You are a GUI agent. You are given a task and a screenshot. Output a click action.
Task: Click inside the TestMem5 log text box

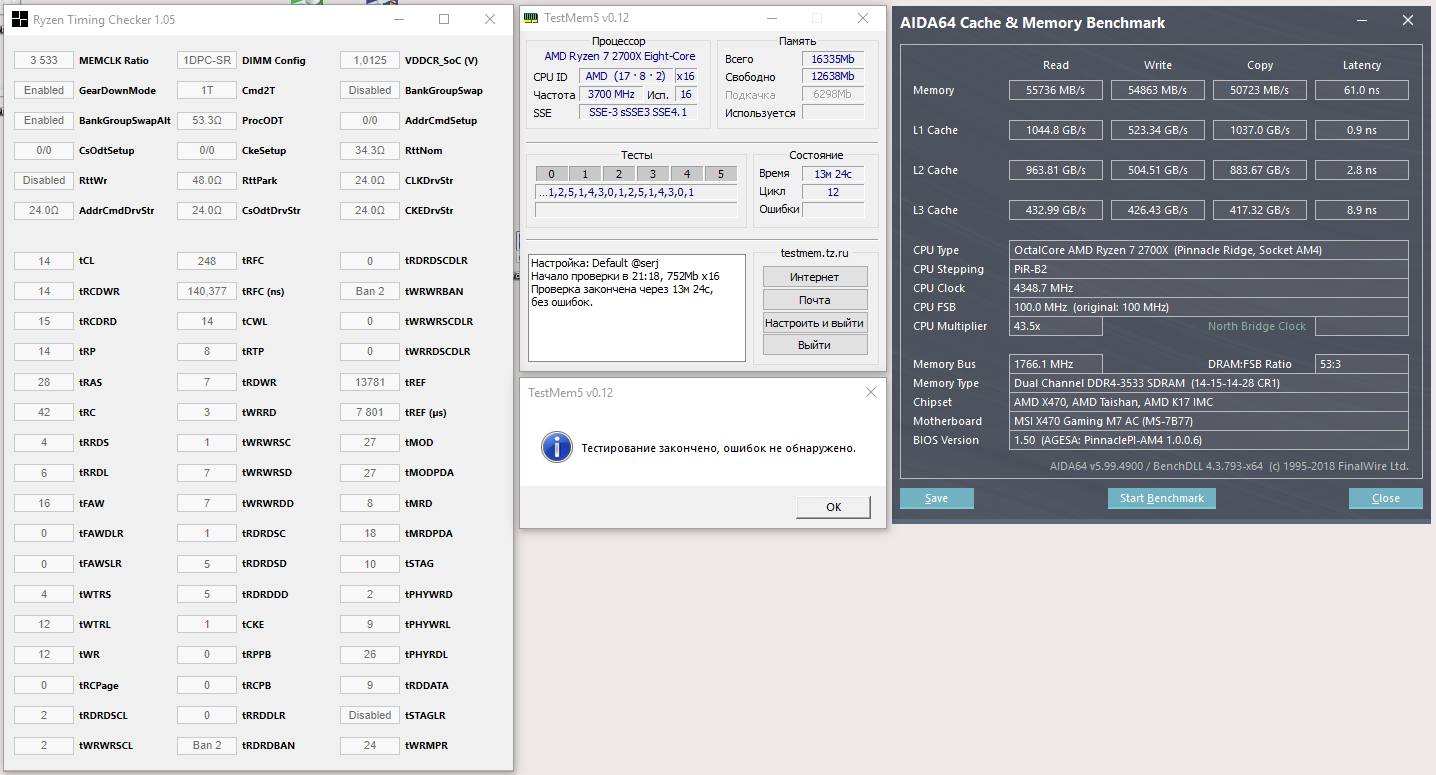tap(637, 308)
